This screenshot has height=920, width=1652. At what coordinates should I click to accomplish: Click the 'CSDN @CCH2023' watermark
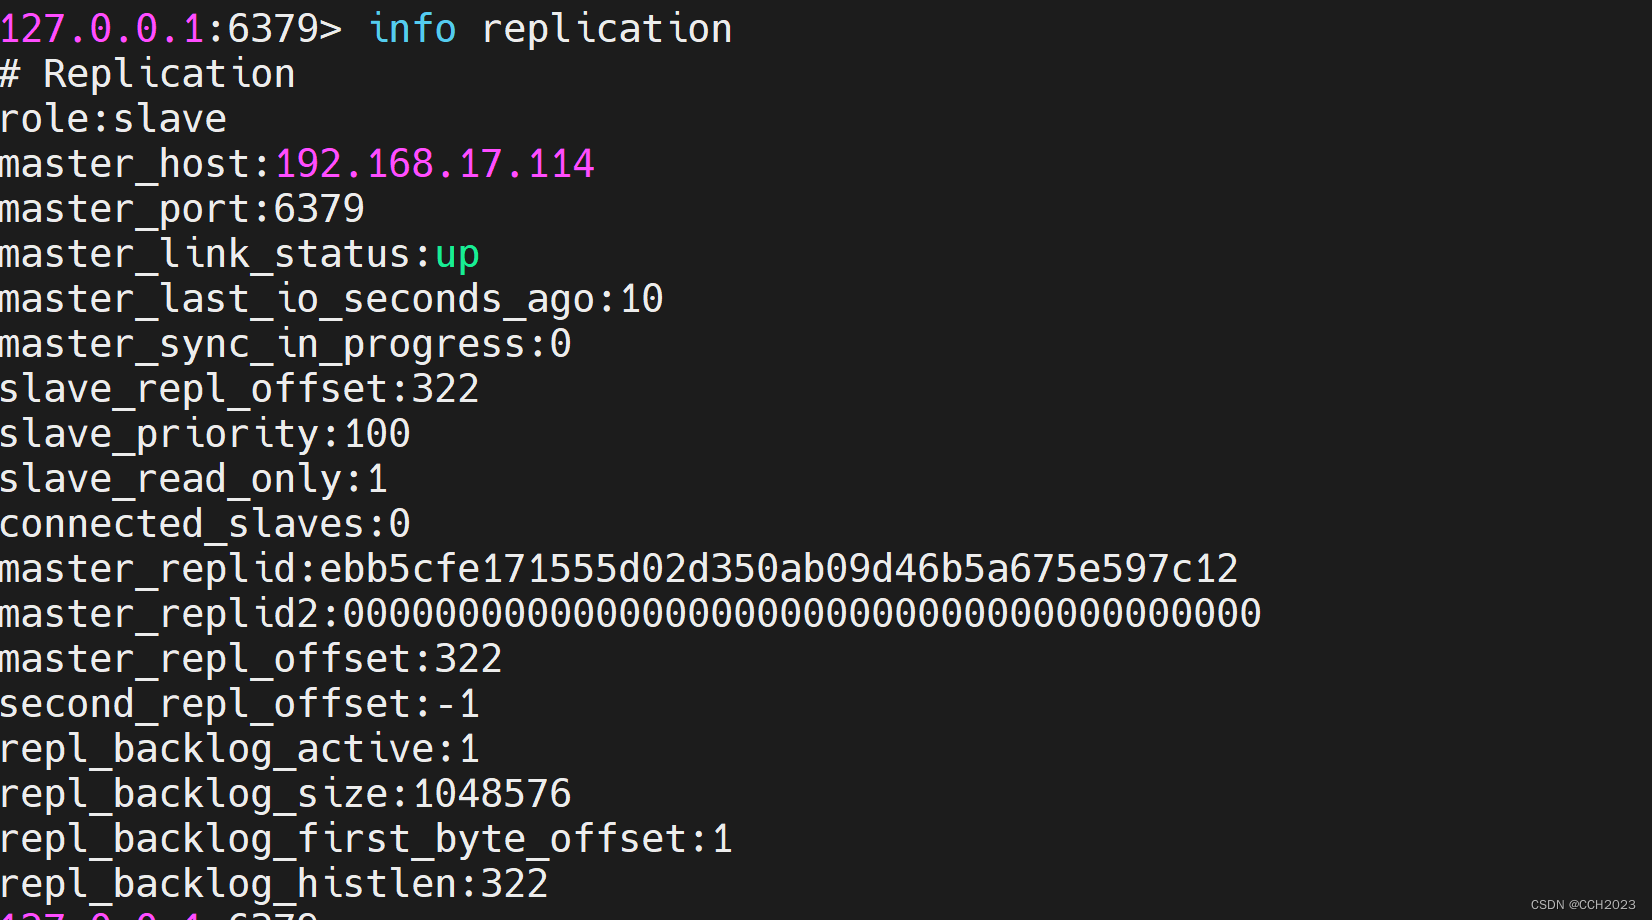pos(1582,905)
